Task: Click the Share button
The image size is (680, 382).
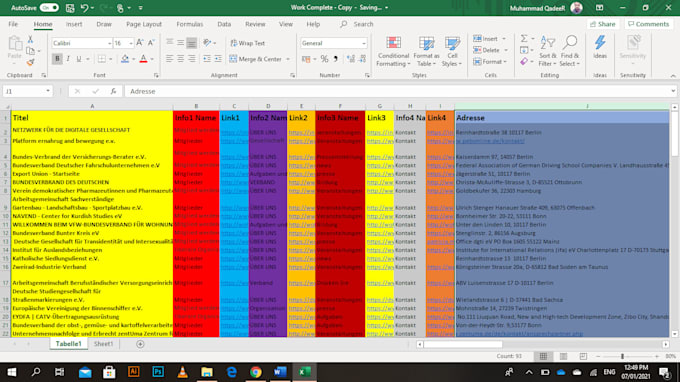Action: click(603, 24)
